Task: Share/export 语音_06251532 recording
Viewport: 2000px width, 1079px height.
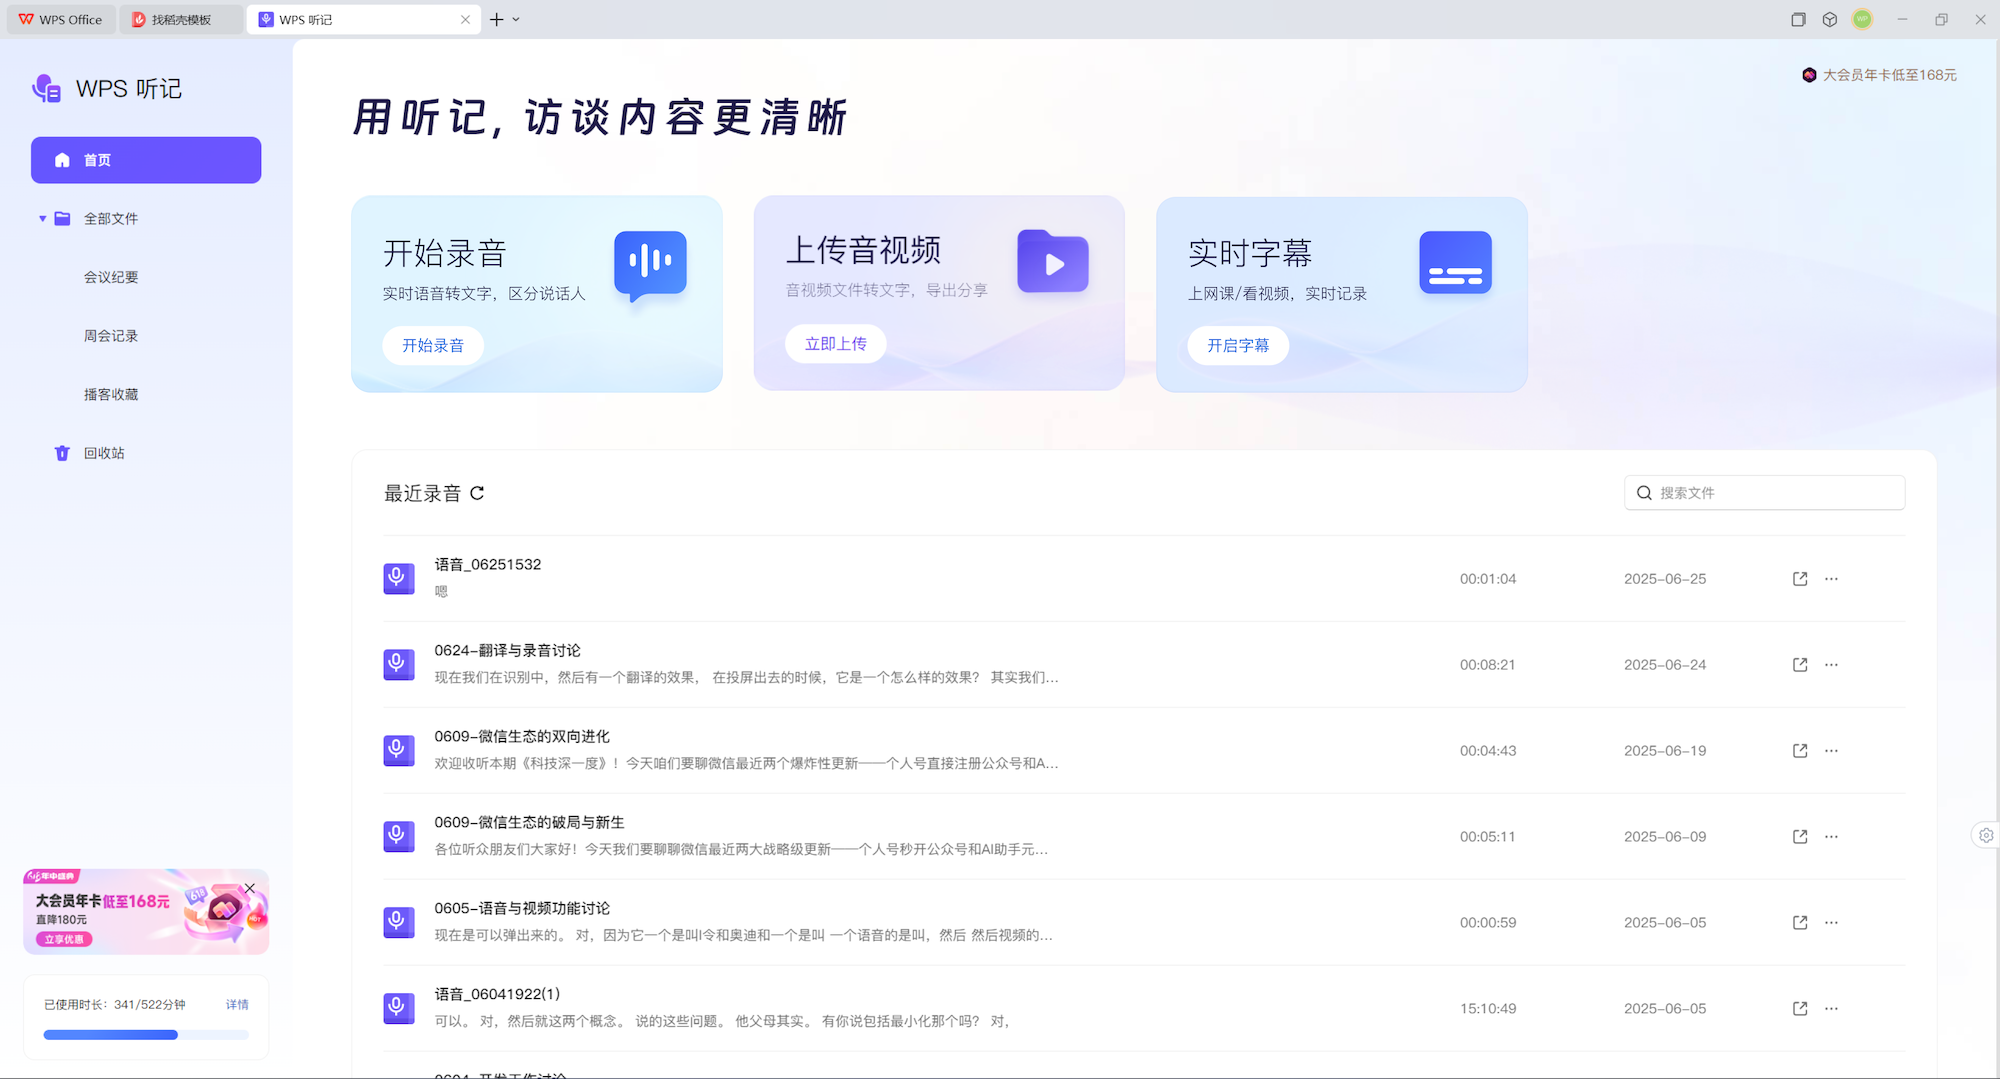Action: [x=1800, y=579]
